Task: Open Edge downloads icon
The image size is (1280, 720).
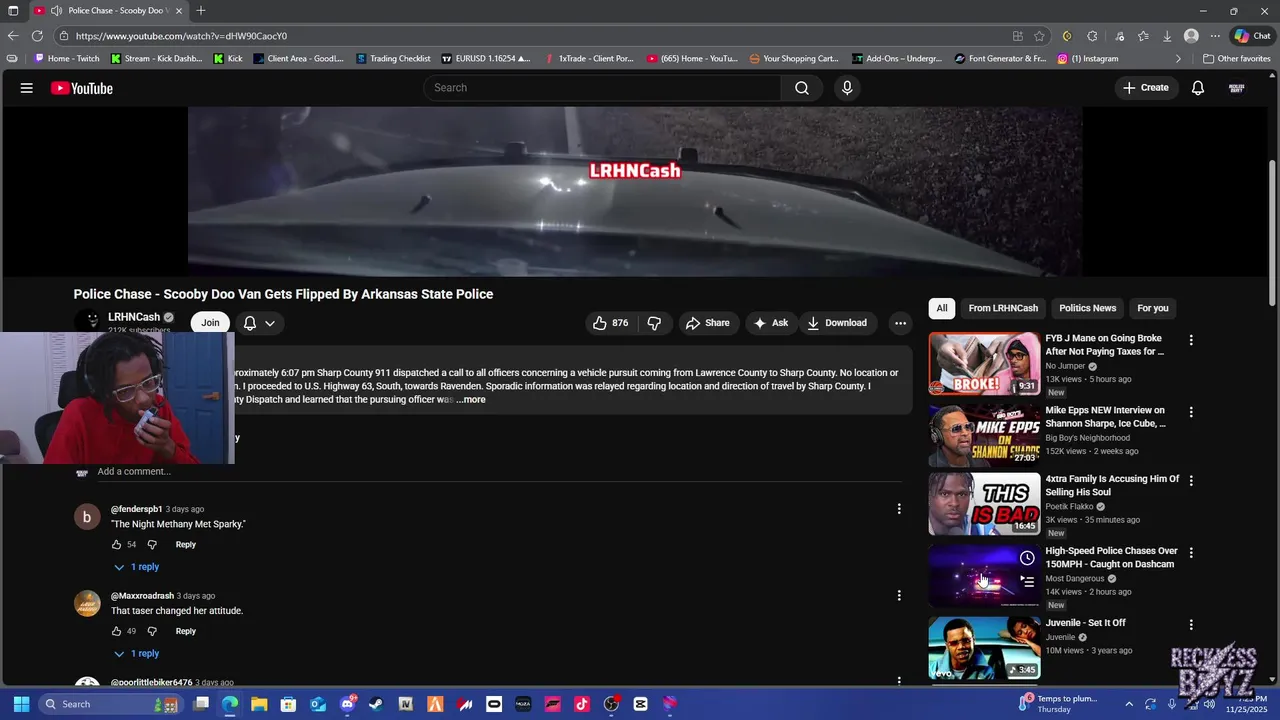Action: tap(1166, 36)
